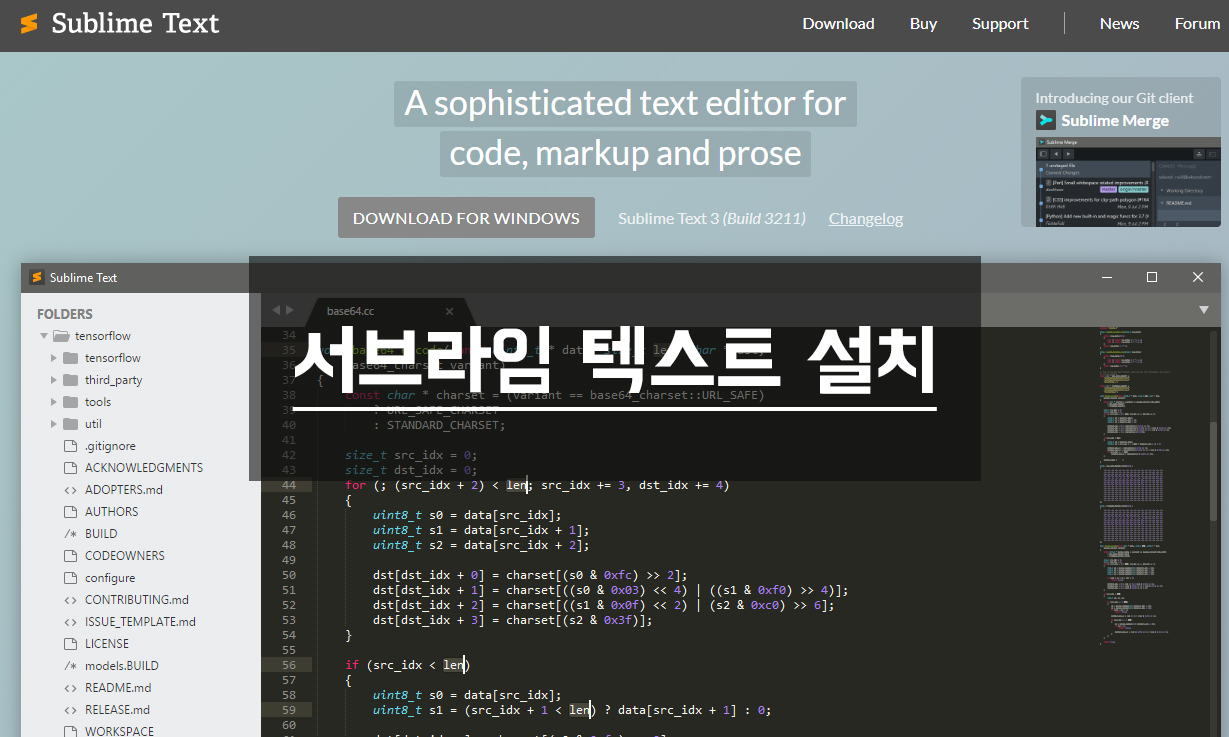Click the tensorflow root open-folder icon
Screen dimensions: 1229x737
point(61,336)
